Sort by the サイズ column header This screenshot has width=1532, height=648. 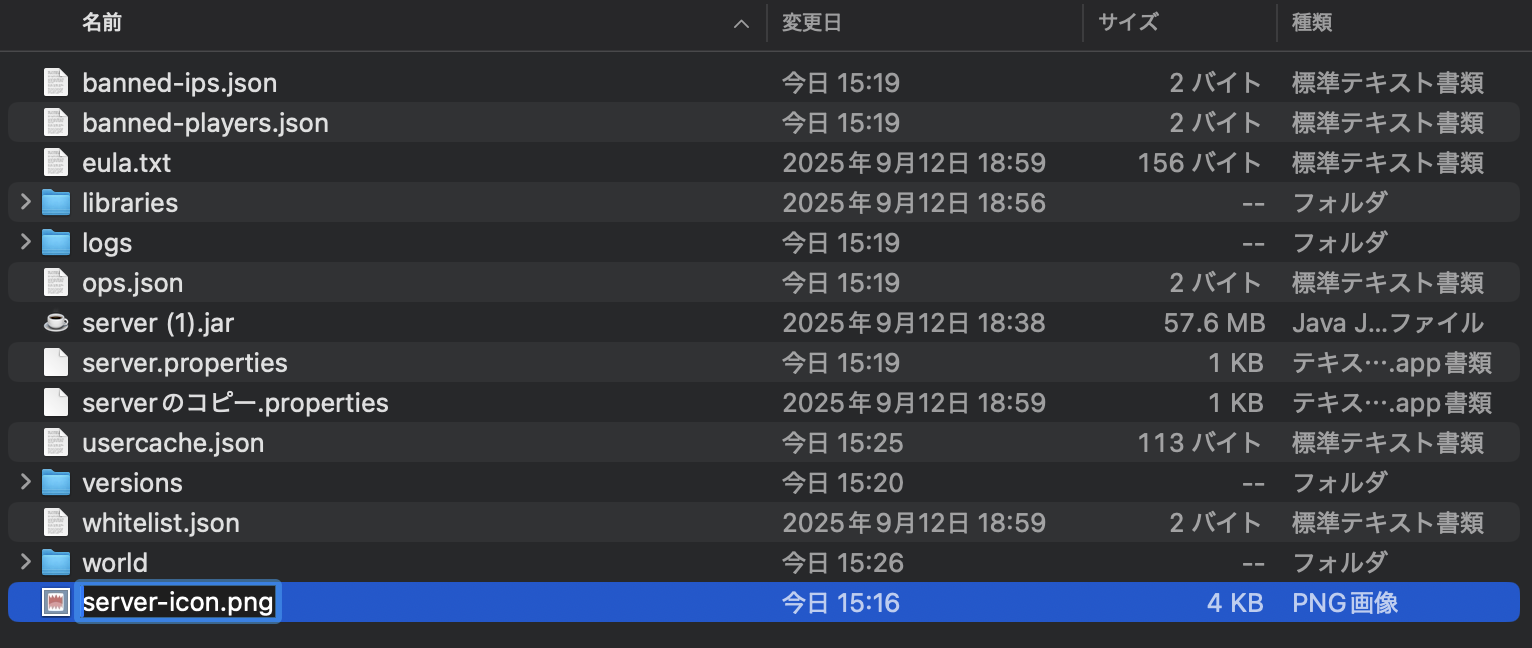click(x=1128, y=23)
